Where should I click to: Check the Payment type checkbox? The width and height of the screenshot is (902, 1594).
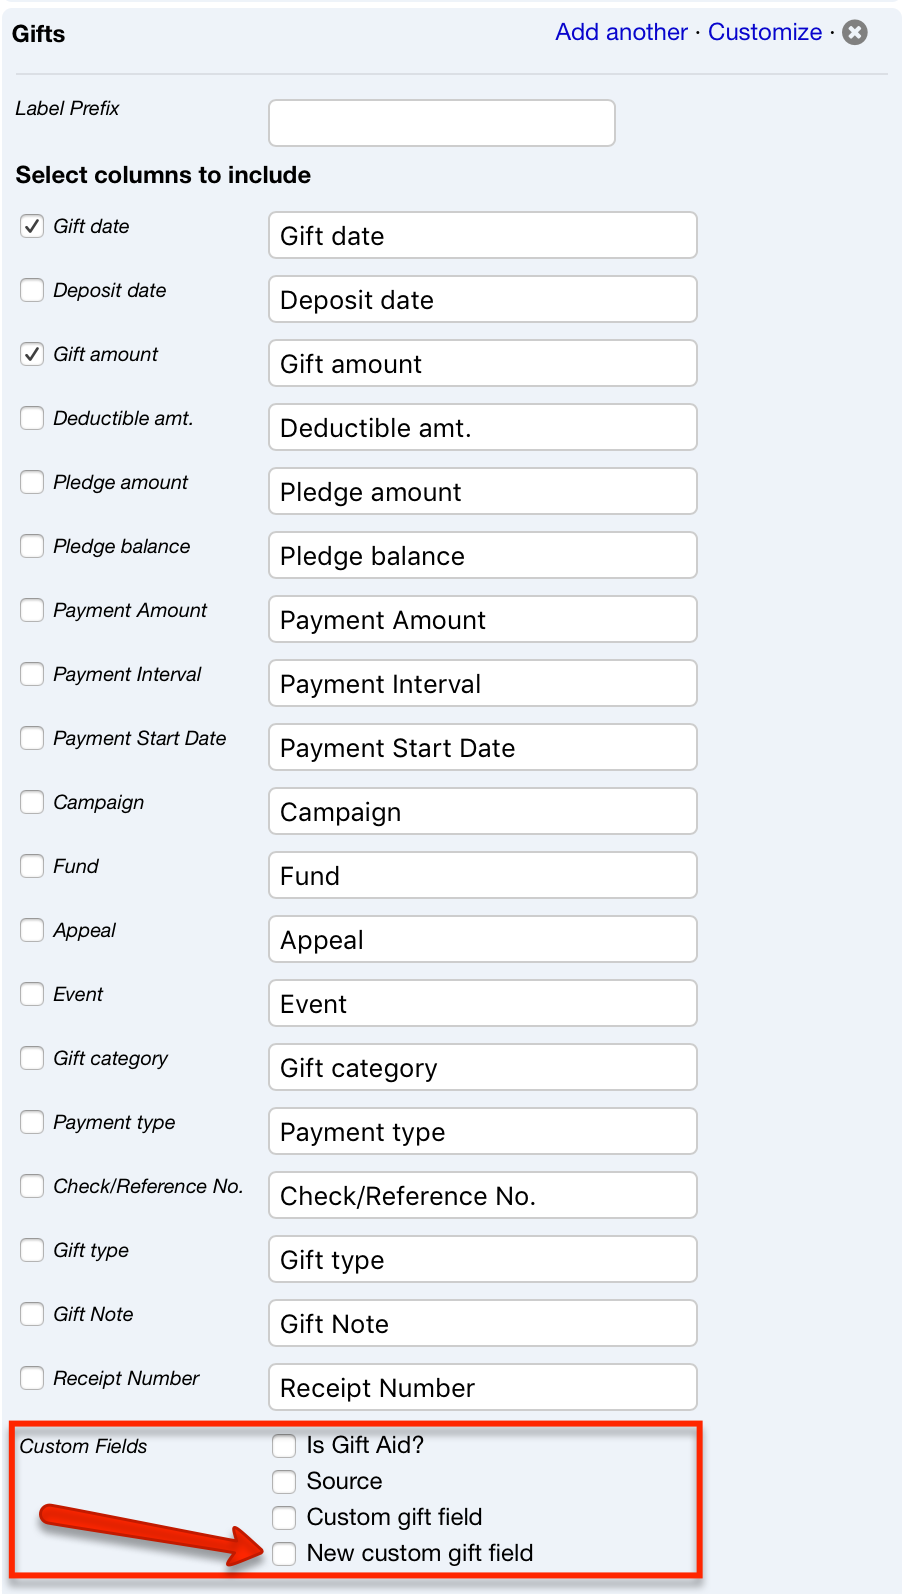(31, 1122)
